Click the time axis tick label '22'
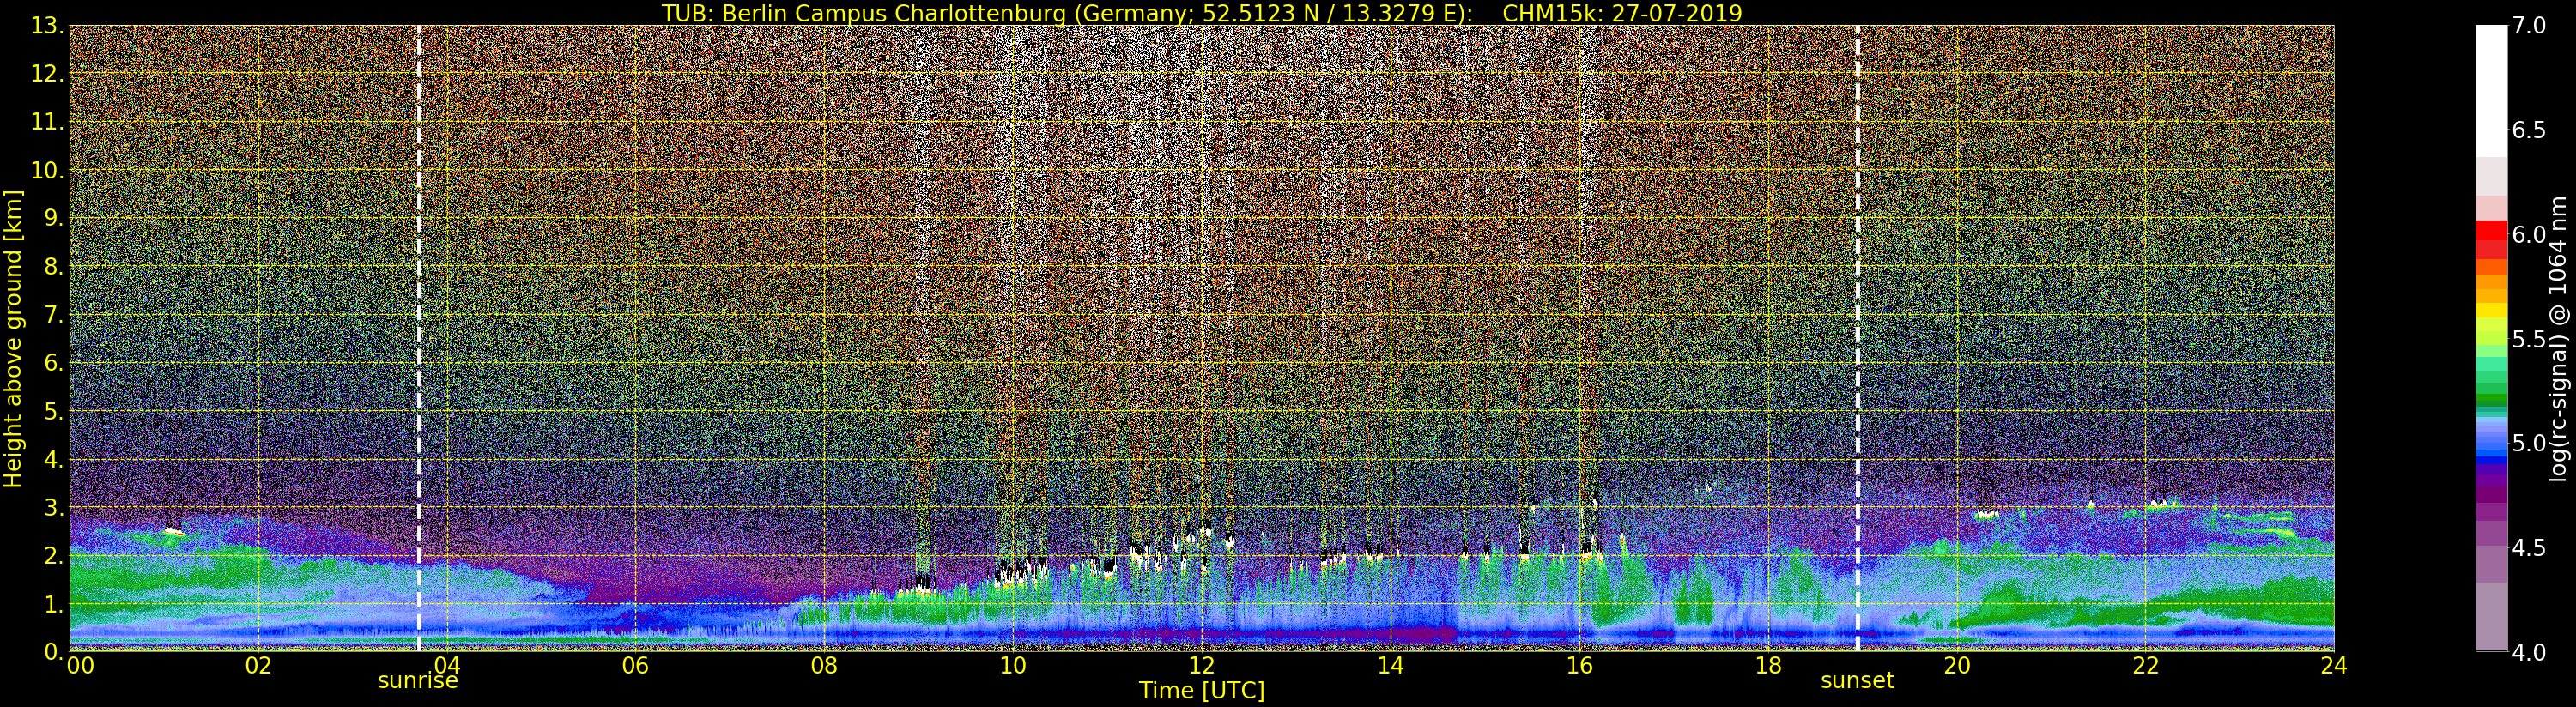The image size is (2576, 707). point(2146,666)
